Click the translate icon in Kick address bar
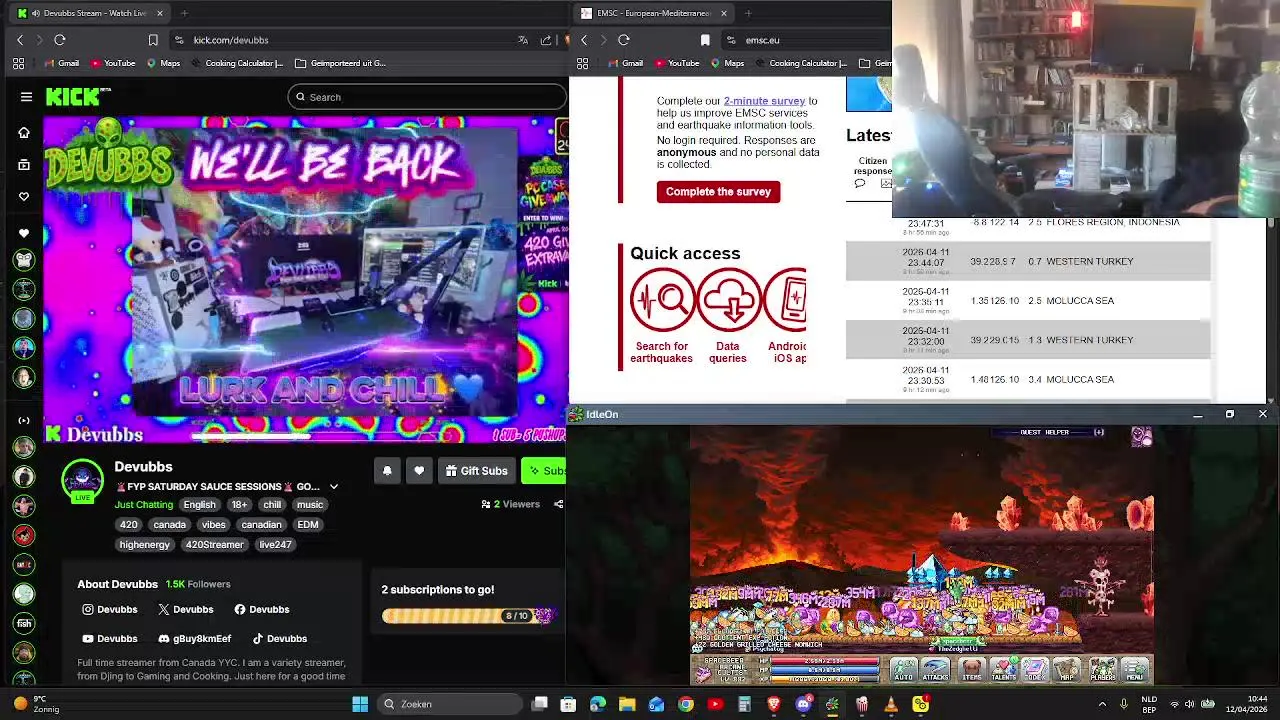The width and height of the screenshot is (1280, 720). pos(523,40)
